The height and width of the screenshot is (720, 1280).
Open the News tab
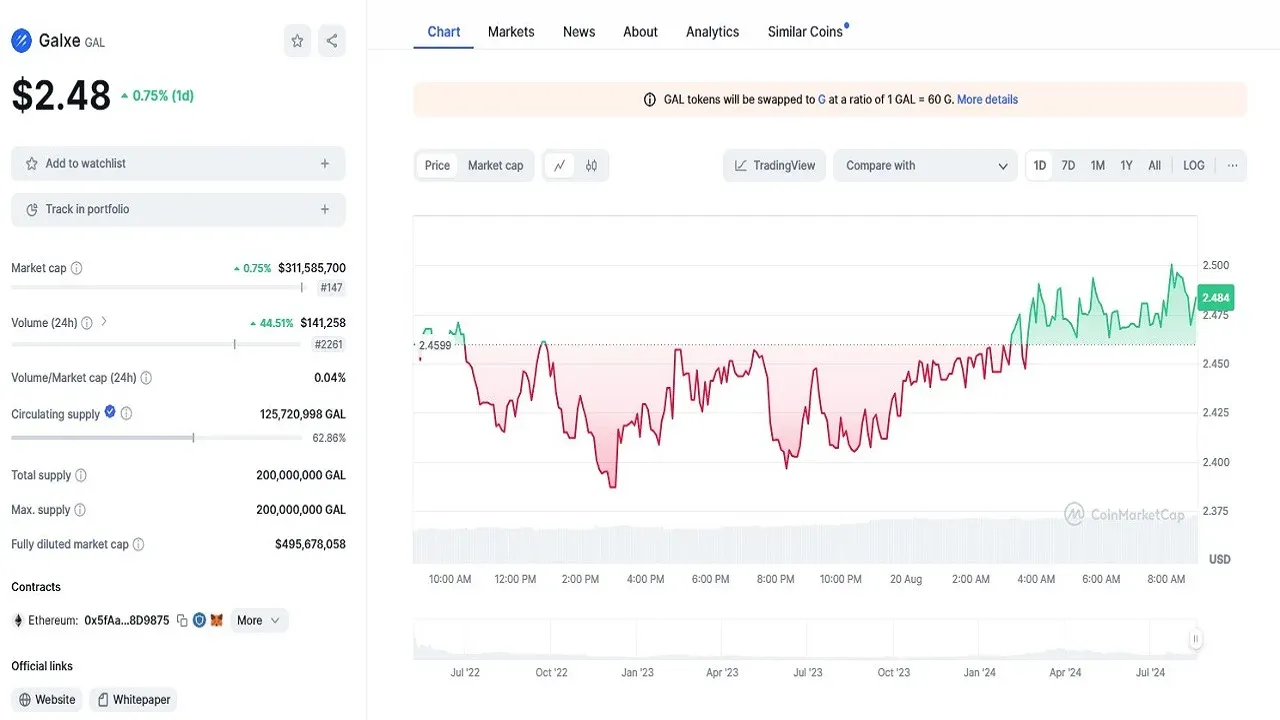pos(579,32)
